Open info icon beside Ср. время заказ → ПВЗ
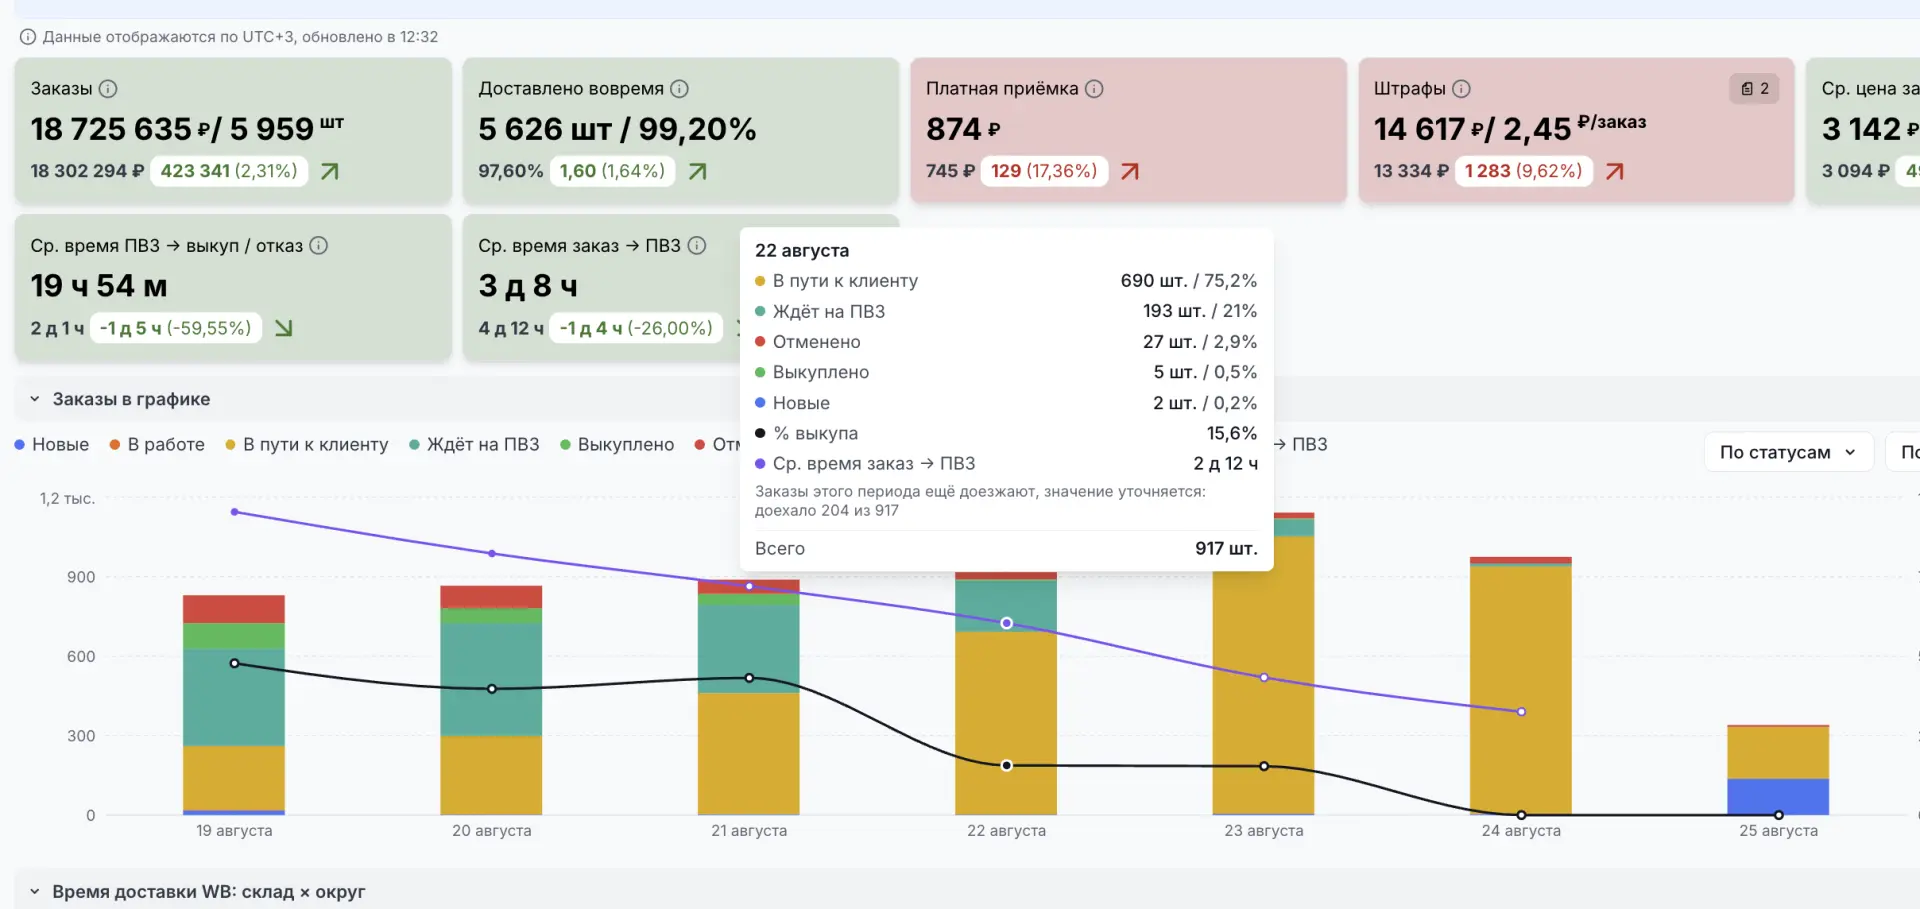1920x909 pixels. click(x=697, y=246)
